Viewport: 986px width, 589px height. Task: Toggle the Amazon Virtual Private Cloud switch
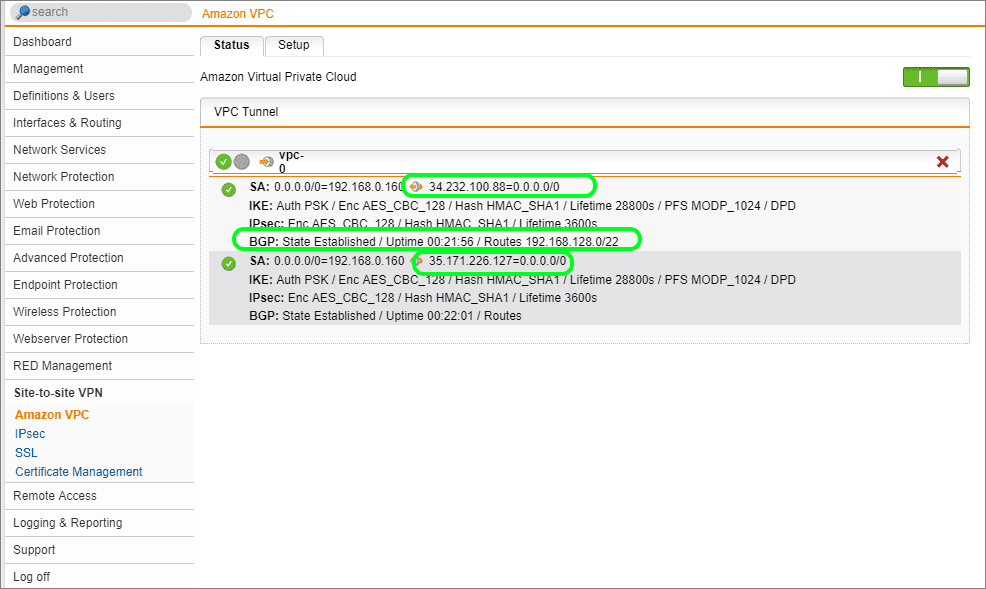[936, 77]
